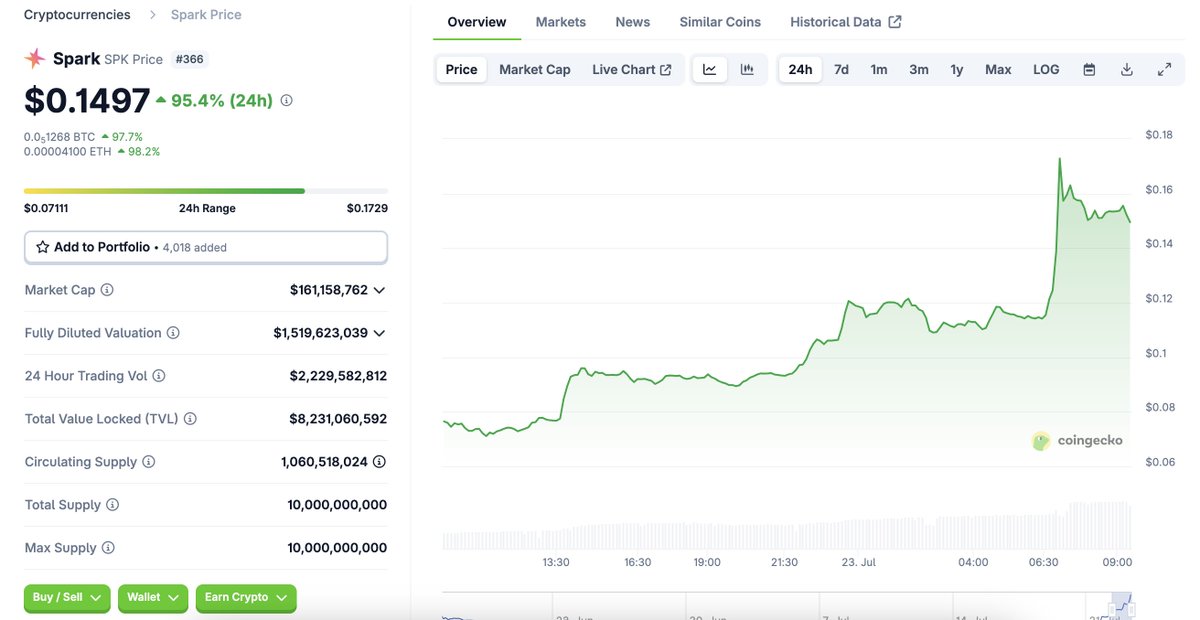Open the 24h change info icon
The height and width of the screenshot is (620, 1200).
click(x=287, y=101)
